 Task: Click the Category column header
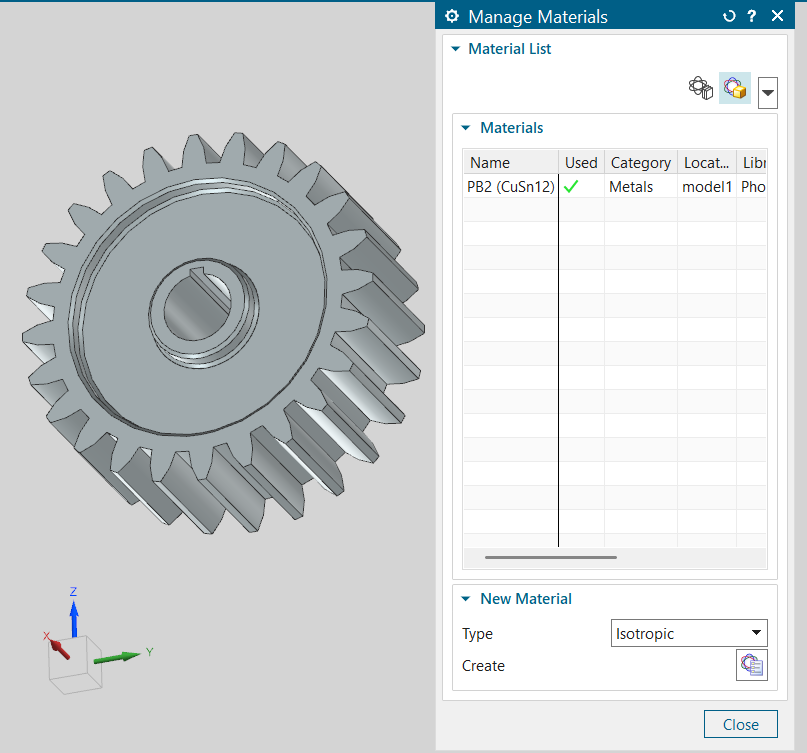(640, 163)
